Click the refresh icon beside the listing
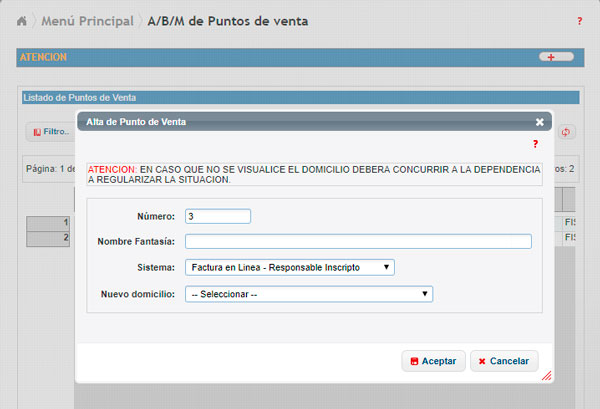The width and height of the screenshot is (600, 409). (x=566, y=132)
